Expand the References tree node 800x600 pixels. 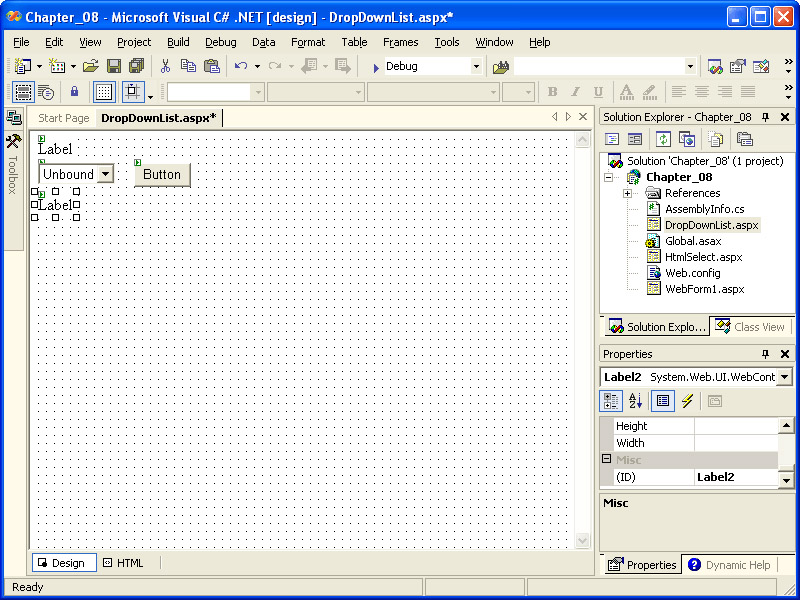pos(627,193)
